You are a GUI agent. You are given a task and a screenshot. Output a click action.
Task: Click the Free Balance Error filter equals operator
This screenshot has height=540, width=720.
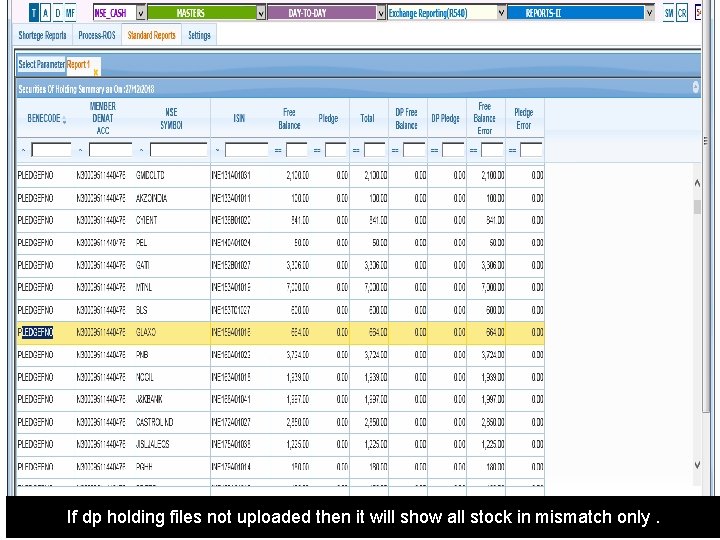[x=473, y=150]
